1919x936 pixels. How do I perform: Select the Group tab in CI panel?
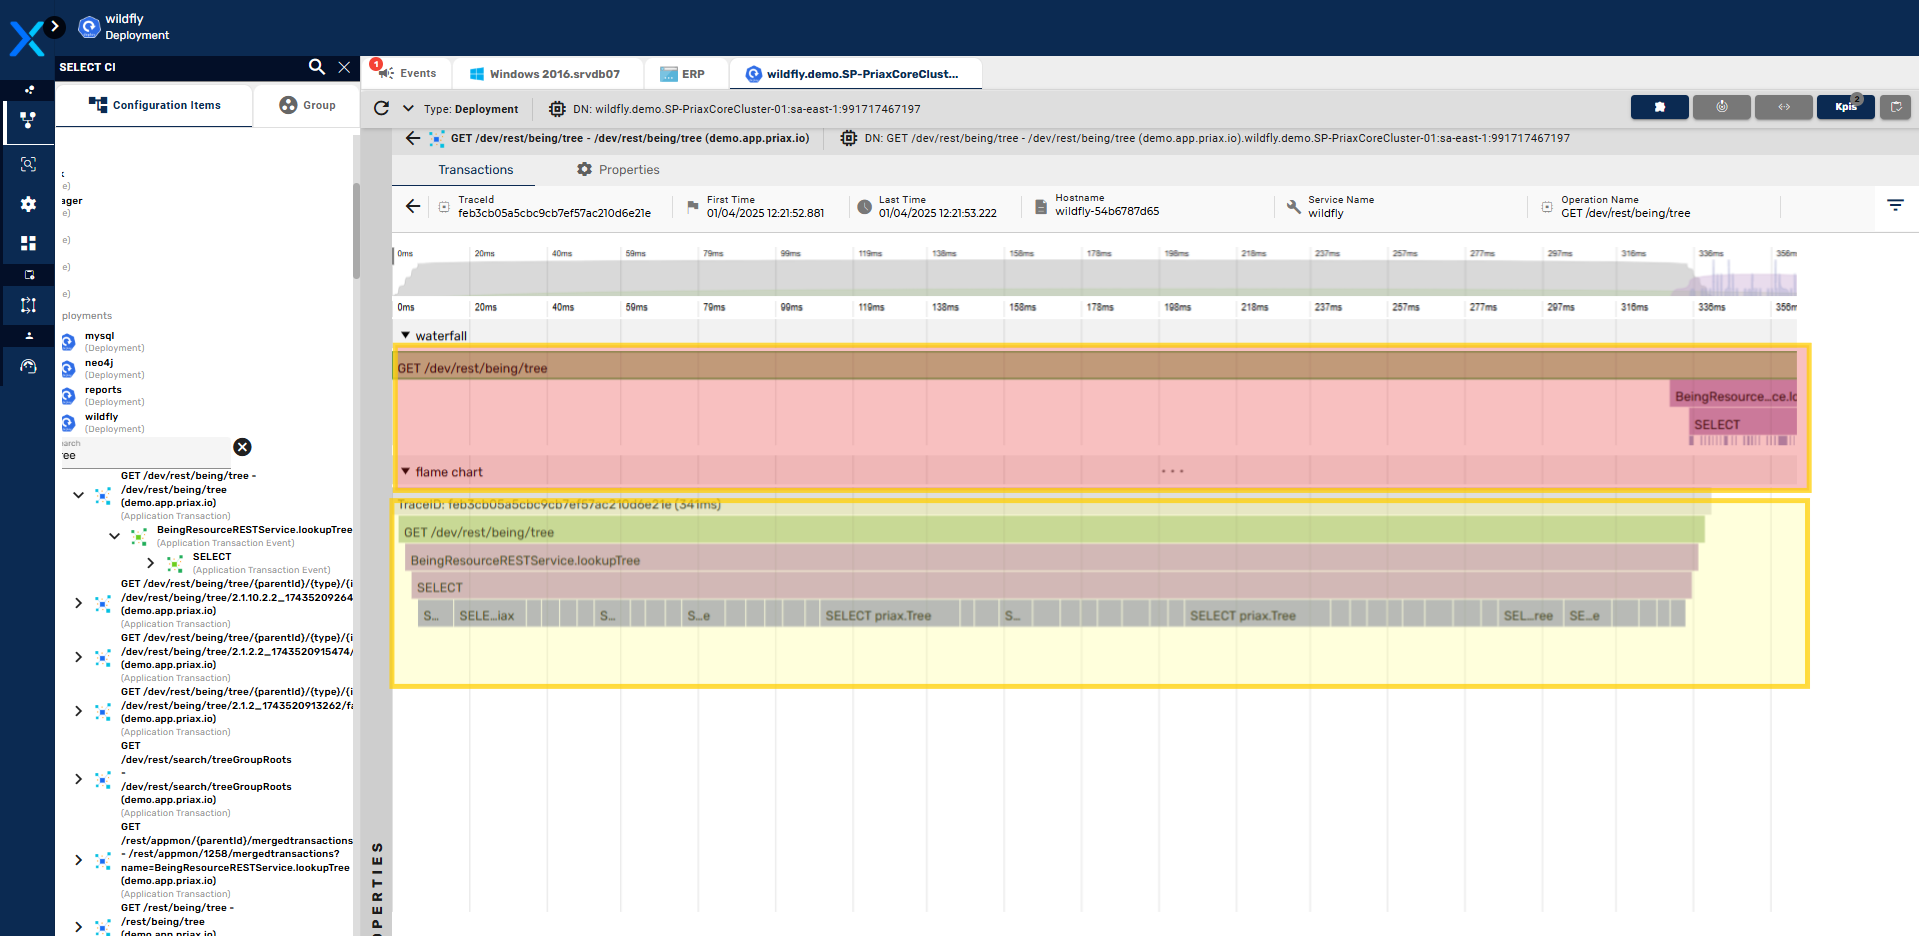tap(307, 105)
